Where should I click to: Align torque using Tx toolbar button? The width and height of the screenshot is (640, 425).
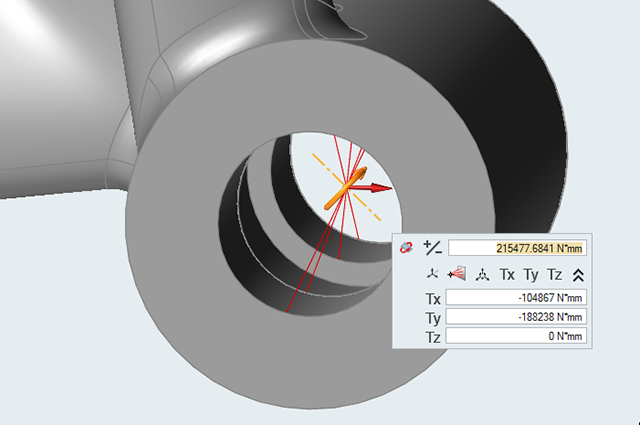tap(507, 274)
